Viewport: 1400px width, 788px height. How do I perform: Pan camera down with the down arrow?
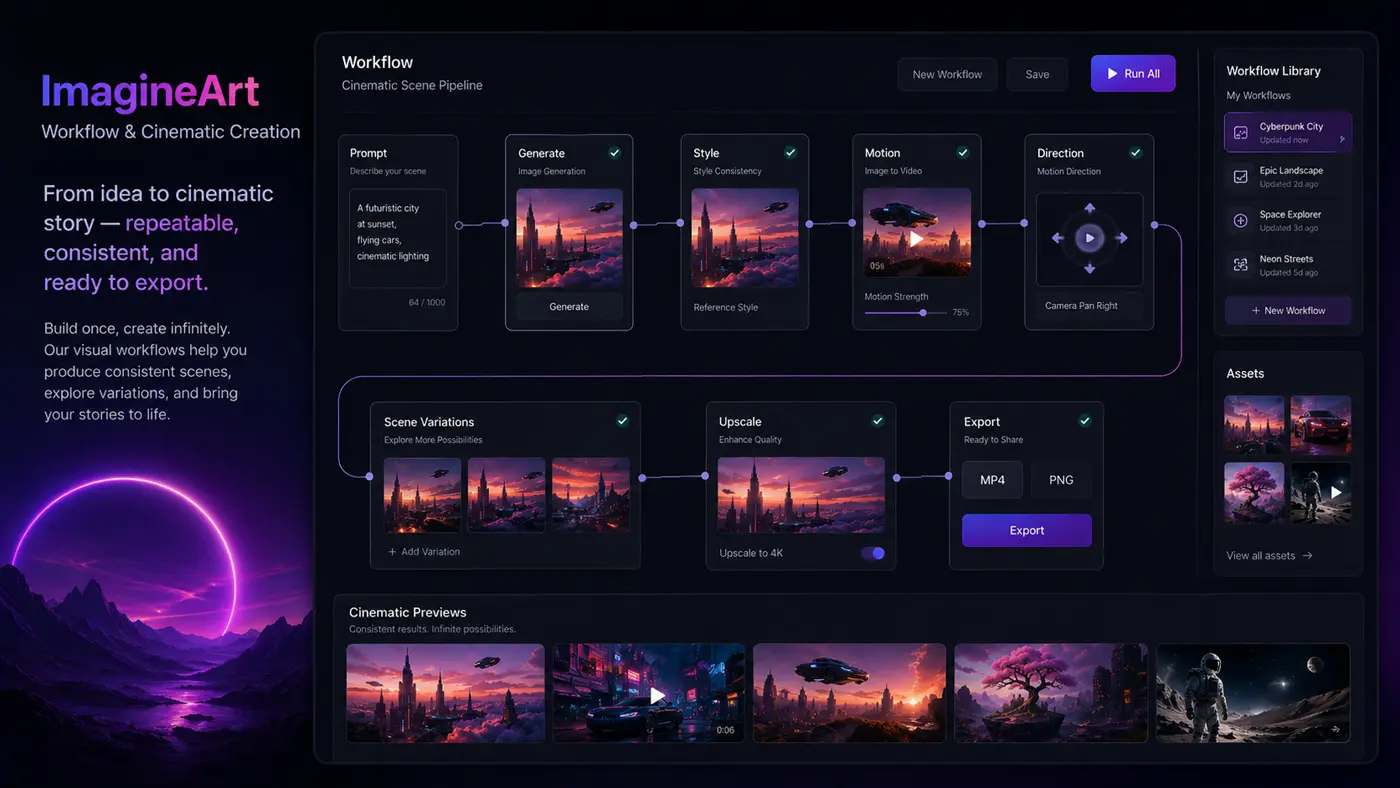[1090, 269]
